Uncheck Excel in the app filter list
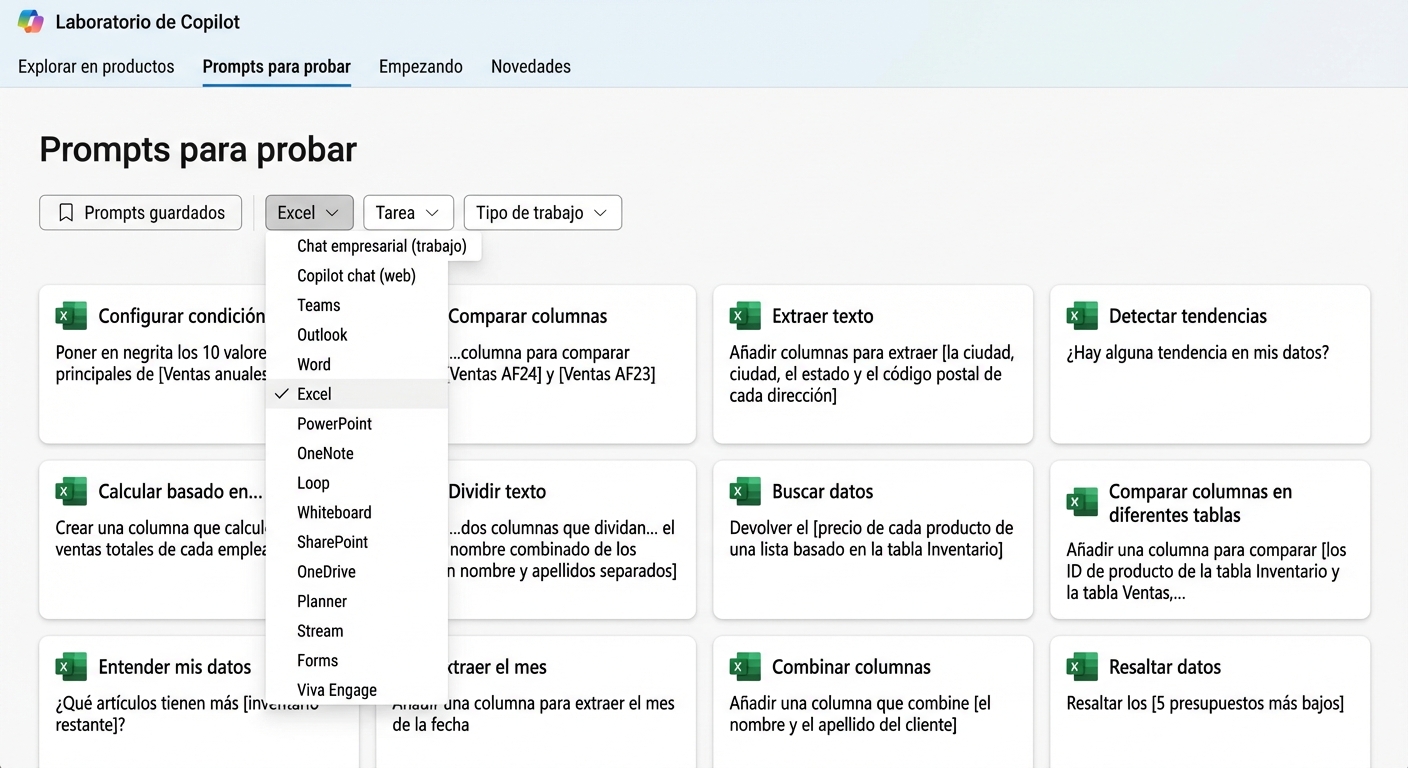Image resolution: width=1408 pixels, height=768 pixels. click(314, 394)
